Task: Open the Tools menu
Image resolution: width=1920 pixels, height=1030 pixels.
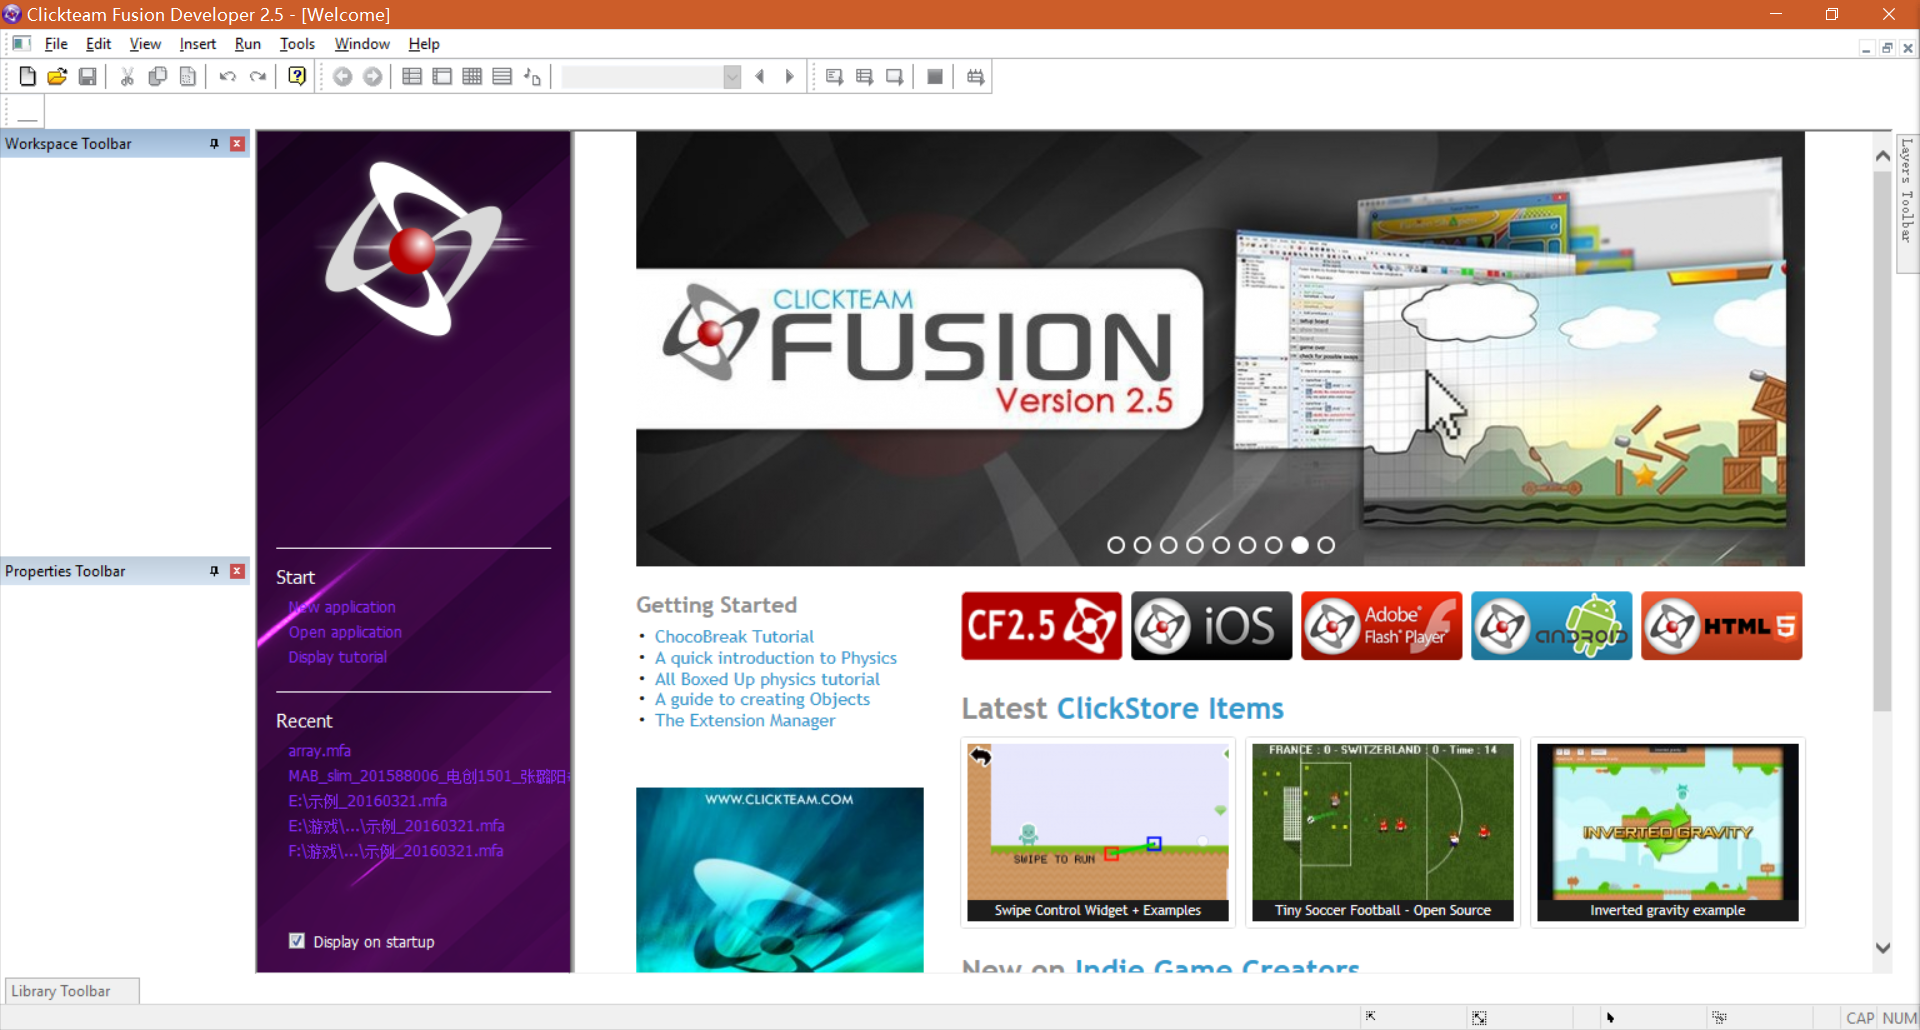Action: pos(297,44)
